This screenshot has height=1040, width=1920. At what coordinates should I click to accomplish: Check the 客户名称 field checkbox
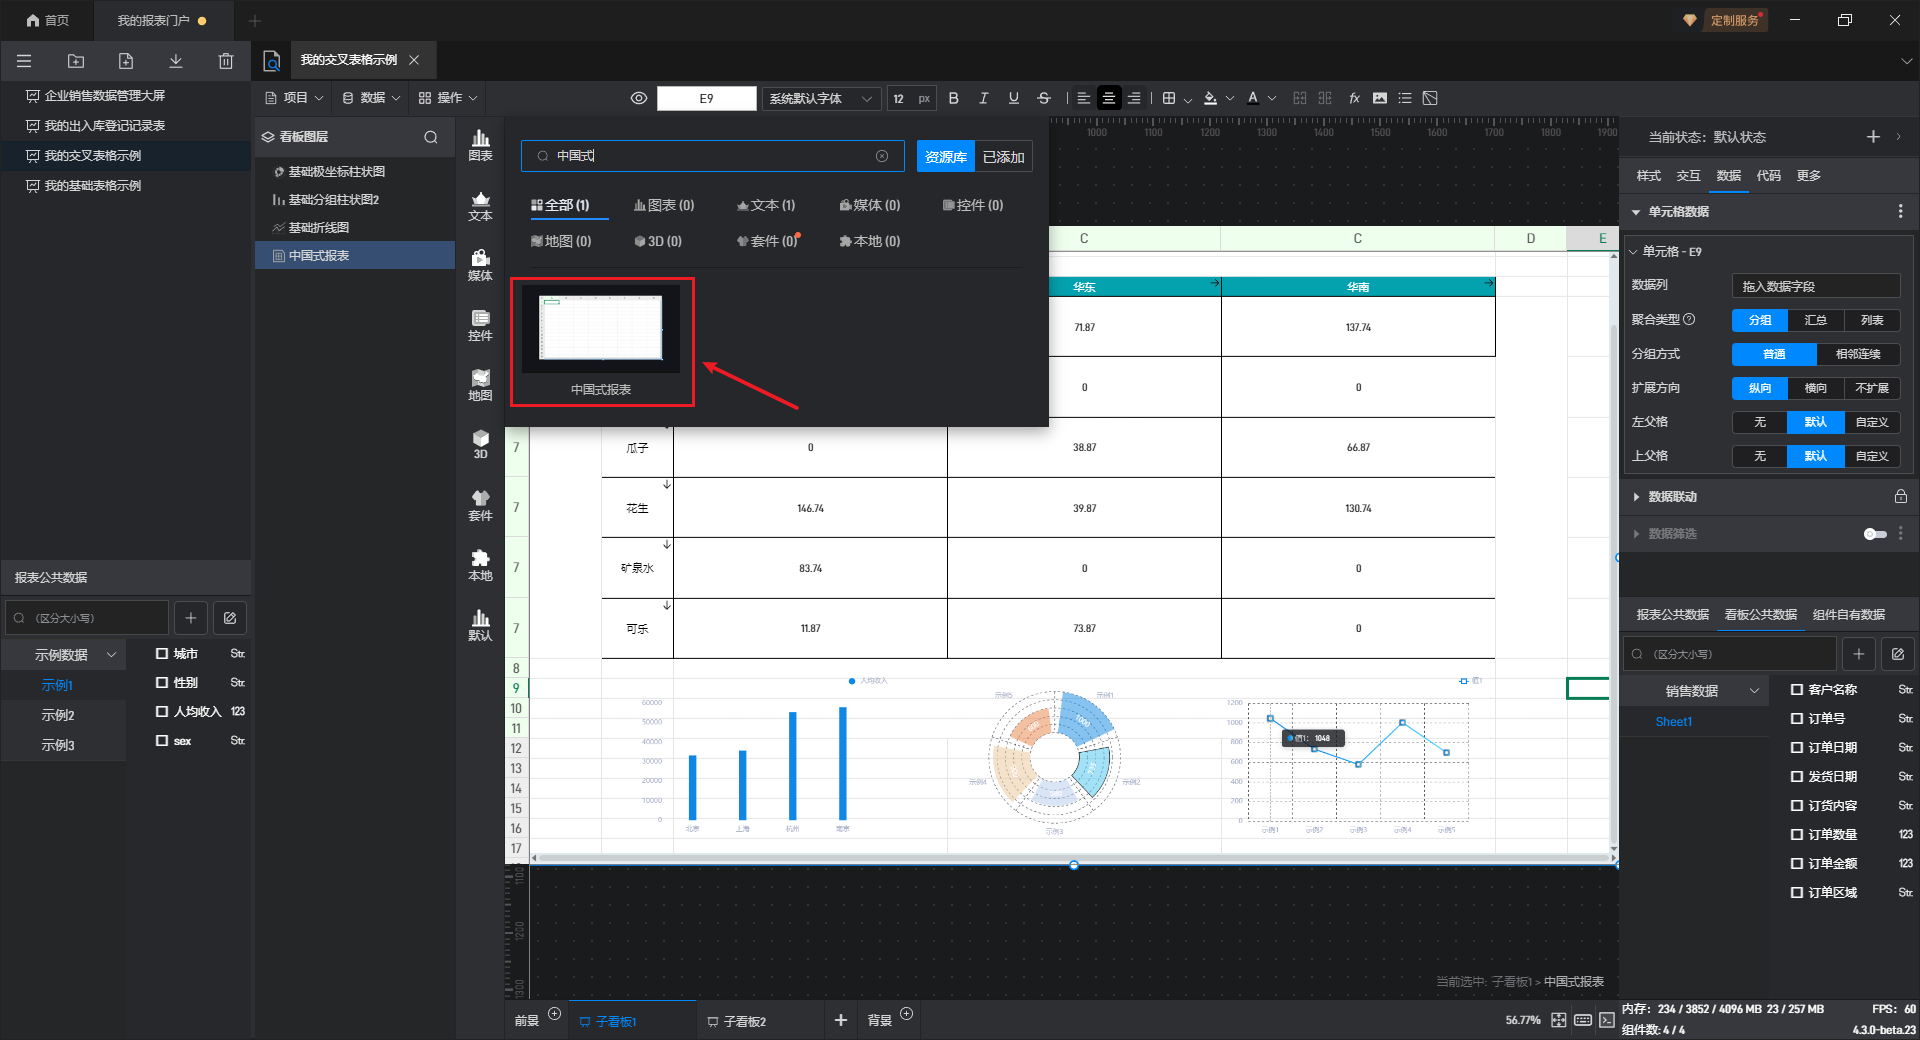pos(1797,690)
